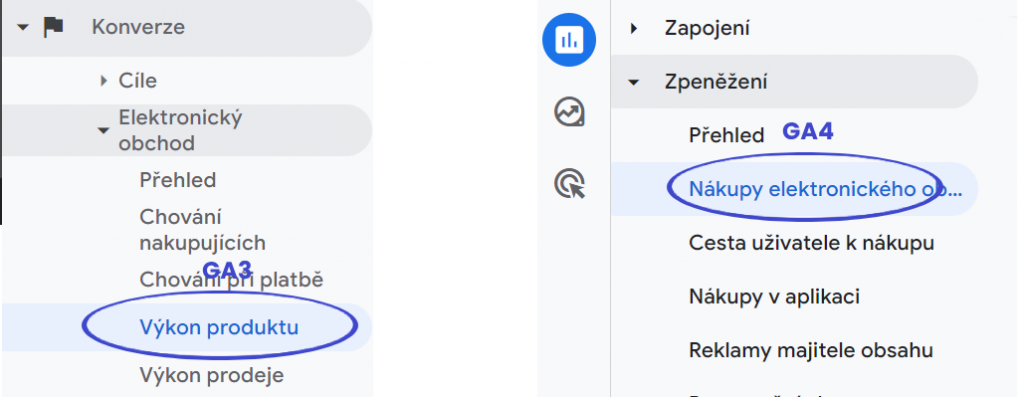Image resolution: width=1024 pixels, height=397 pixels.
Task: Select the Výkon produktu report
Action: 219,326
